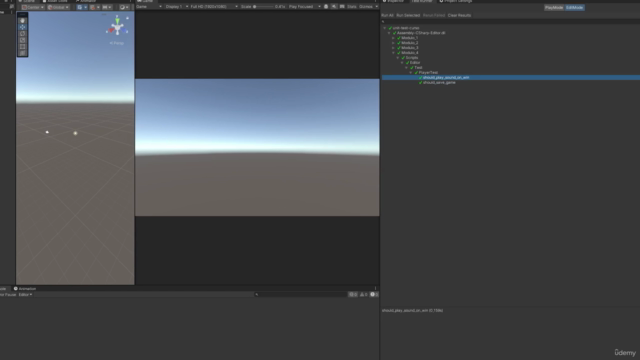Screen dimensions: 640x360
Task: Select EditMode in Test Runner
Action: (574, 8)
